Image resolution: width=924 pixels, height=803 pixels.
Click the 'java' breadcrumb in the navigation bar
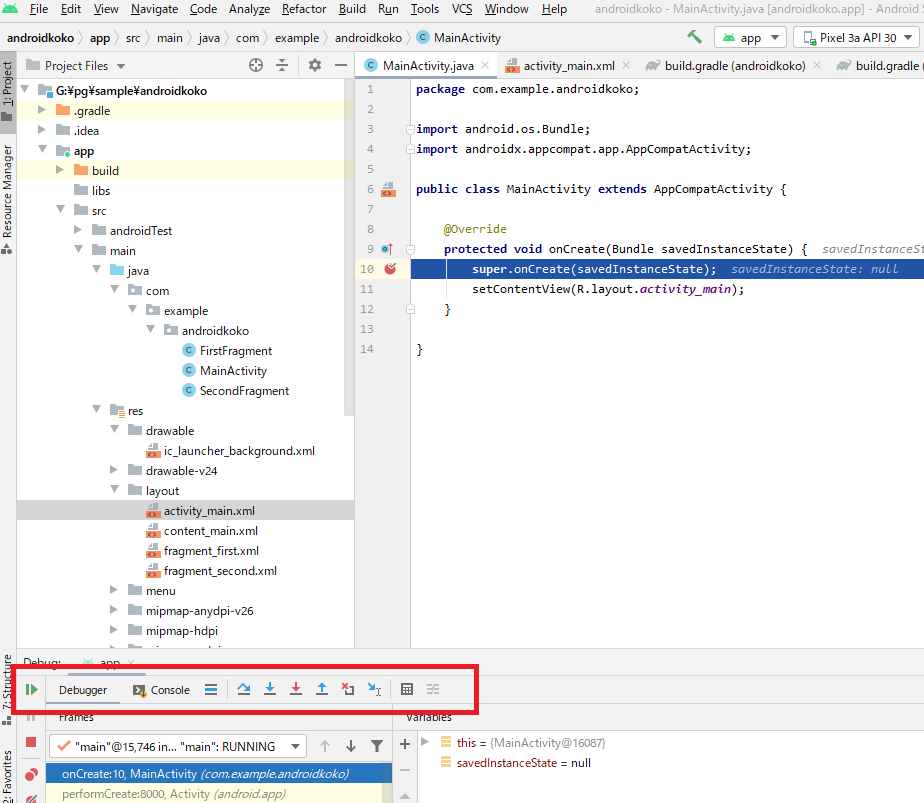209,38
